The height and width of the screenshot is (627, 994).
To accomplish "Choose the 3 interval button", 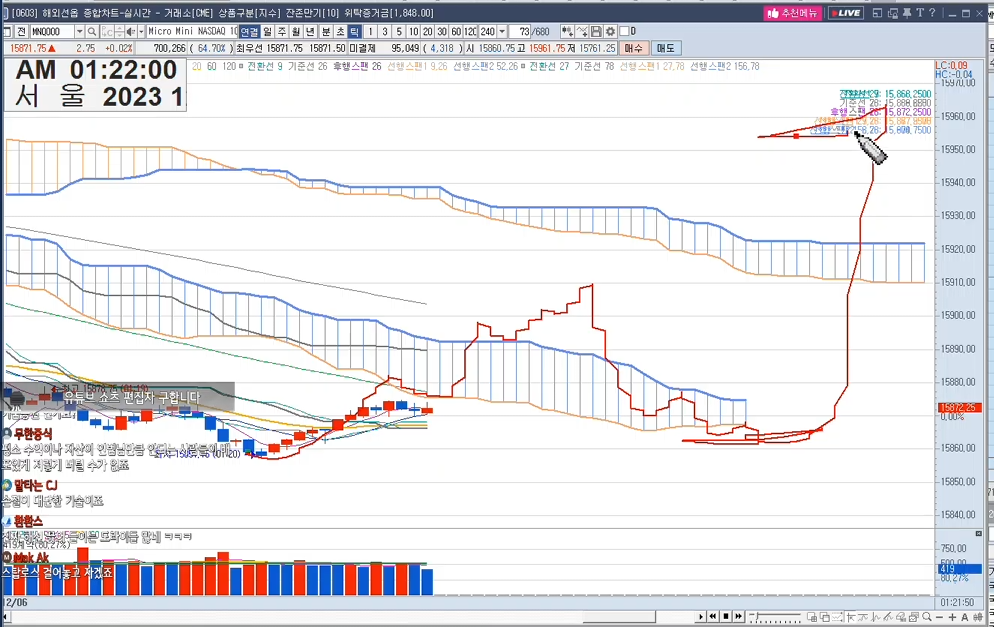I will coord(385,32).
